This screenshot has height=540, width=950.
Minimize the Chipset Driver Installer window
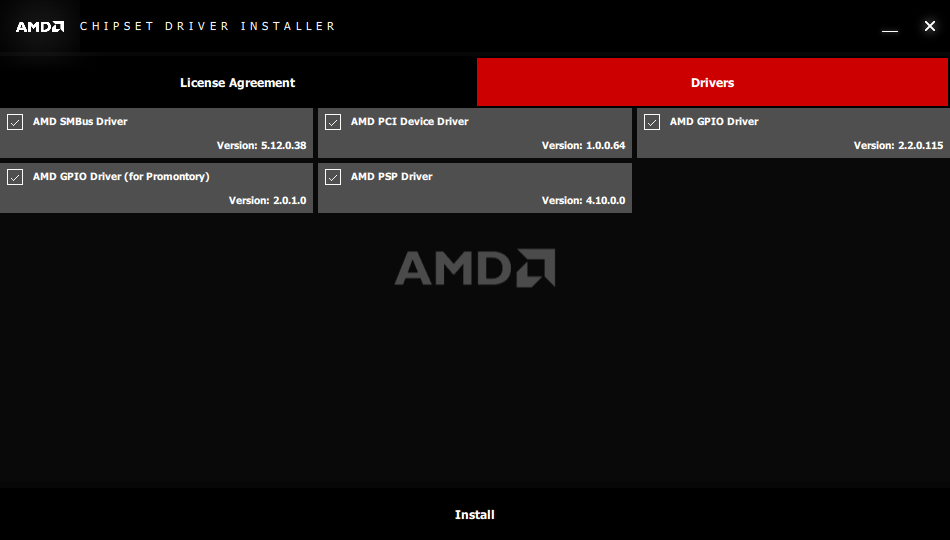click(x=889, y=27)
